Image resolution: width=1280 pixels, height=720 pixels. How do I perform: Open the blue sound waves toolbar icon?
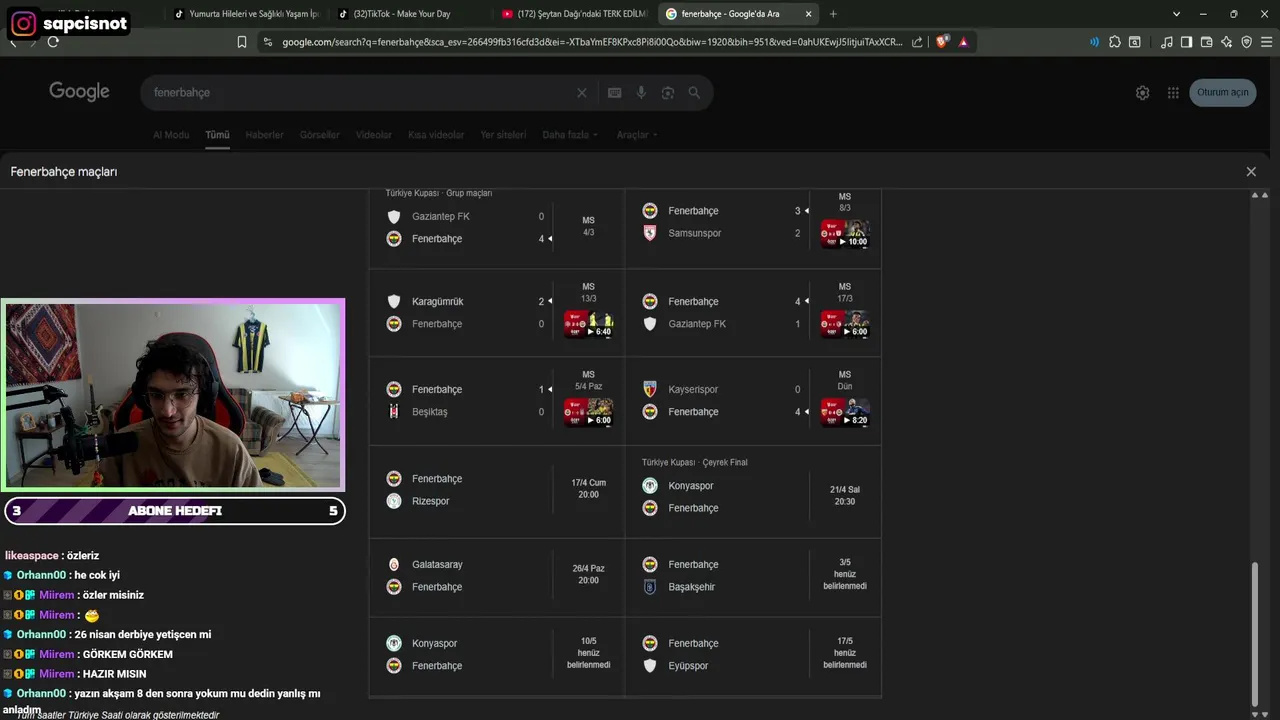click(1094, 42)
